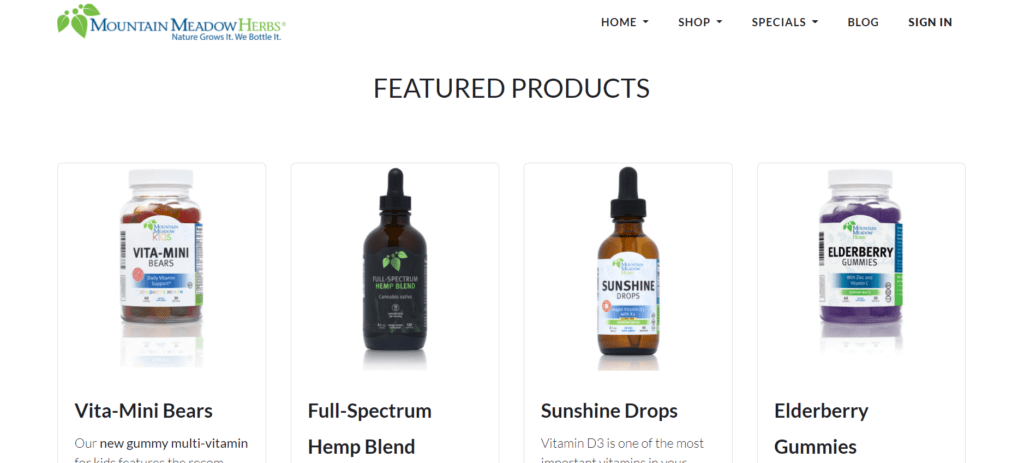Go to the BLOG page
1024x463 pixels.
[863, 22]
